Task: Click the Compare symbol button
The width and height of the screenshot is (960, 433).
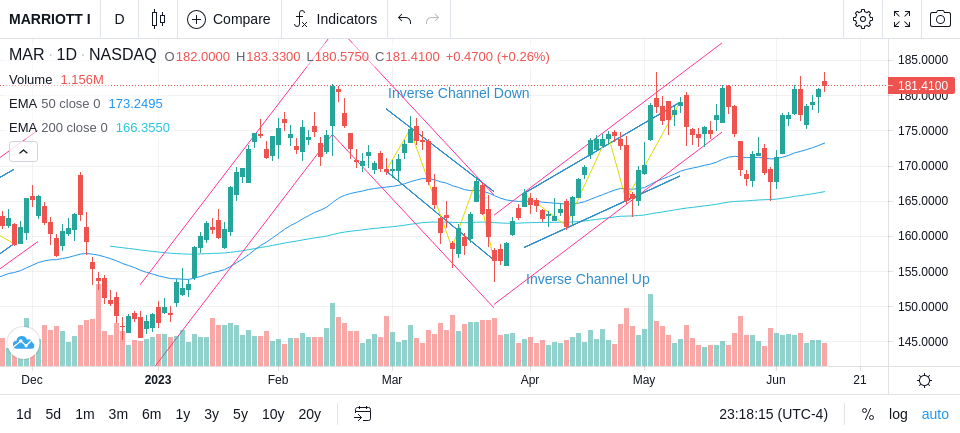Action: (x=229, y=19)
